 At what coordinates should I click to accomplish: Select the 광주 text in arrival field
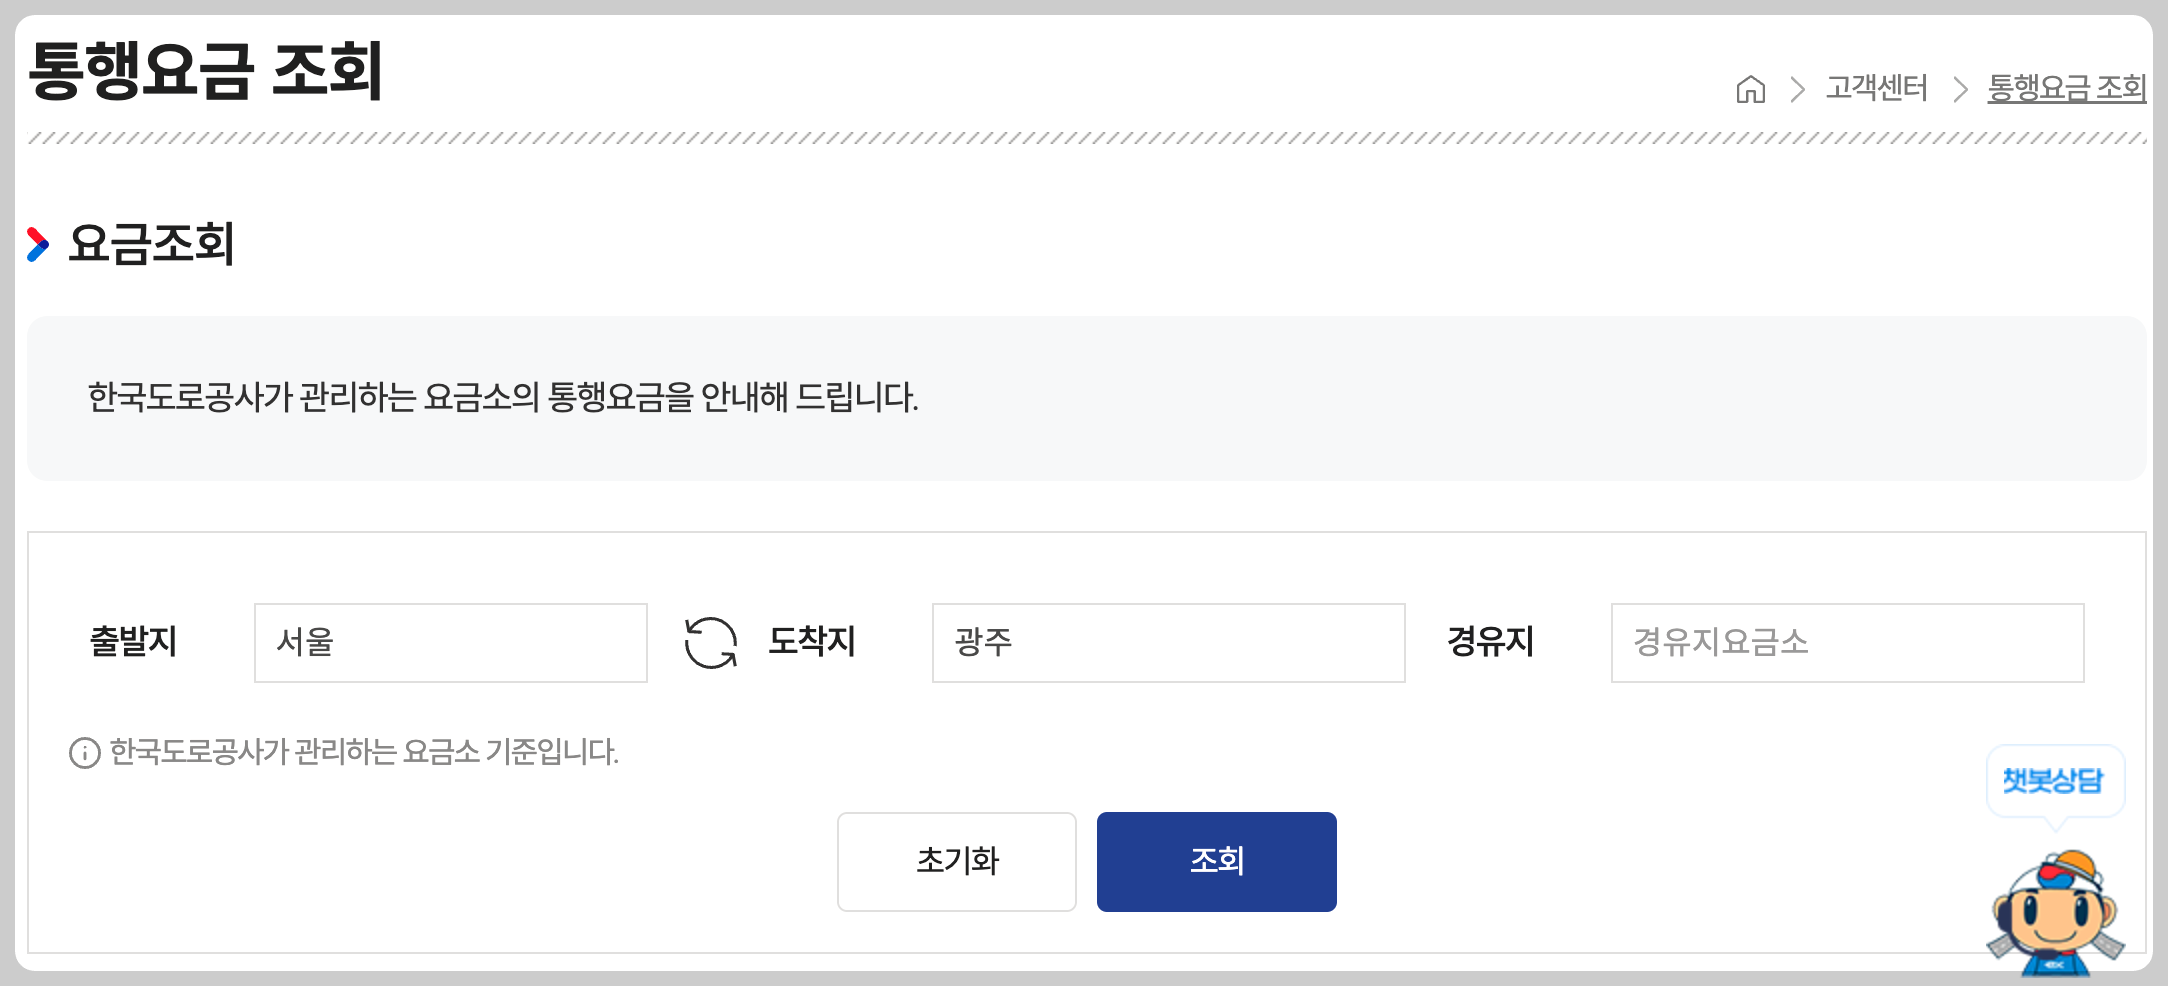coord(981,643)
